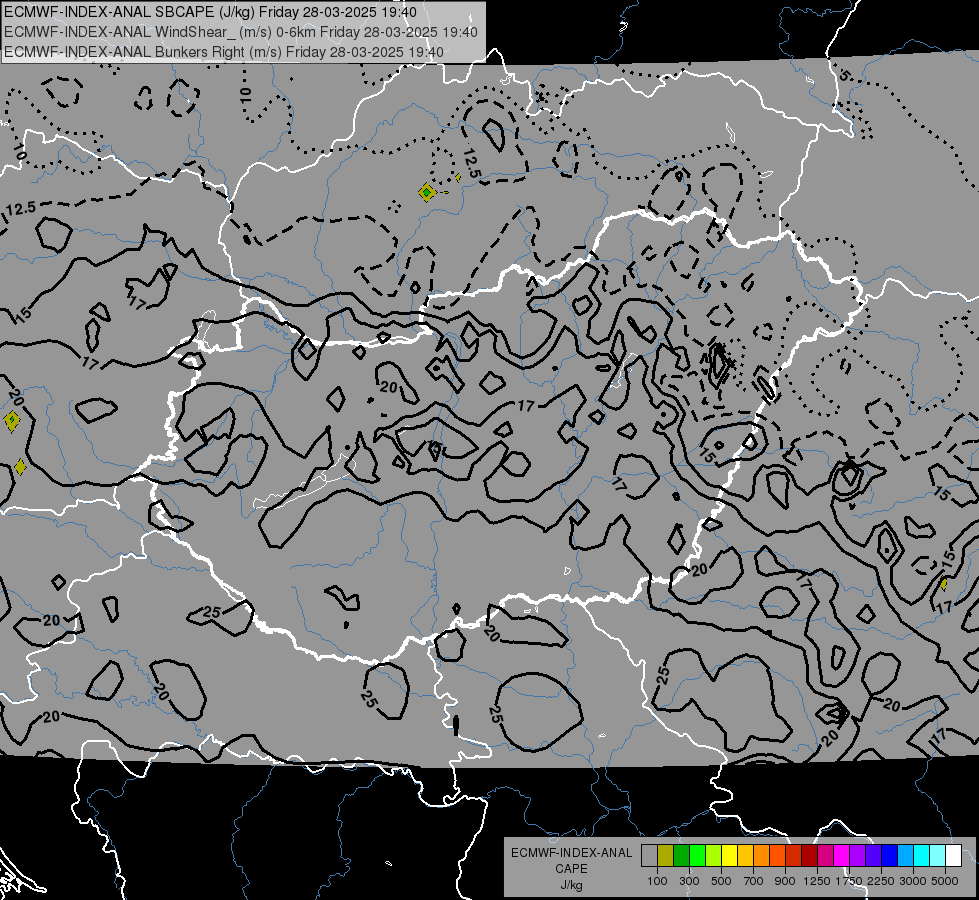Click the 300 value on the legend scale

pyautogui.click(x=689, y=881)
